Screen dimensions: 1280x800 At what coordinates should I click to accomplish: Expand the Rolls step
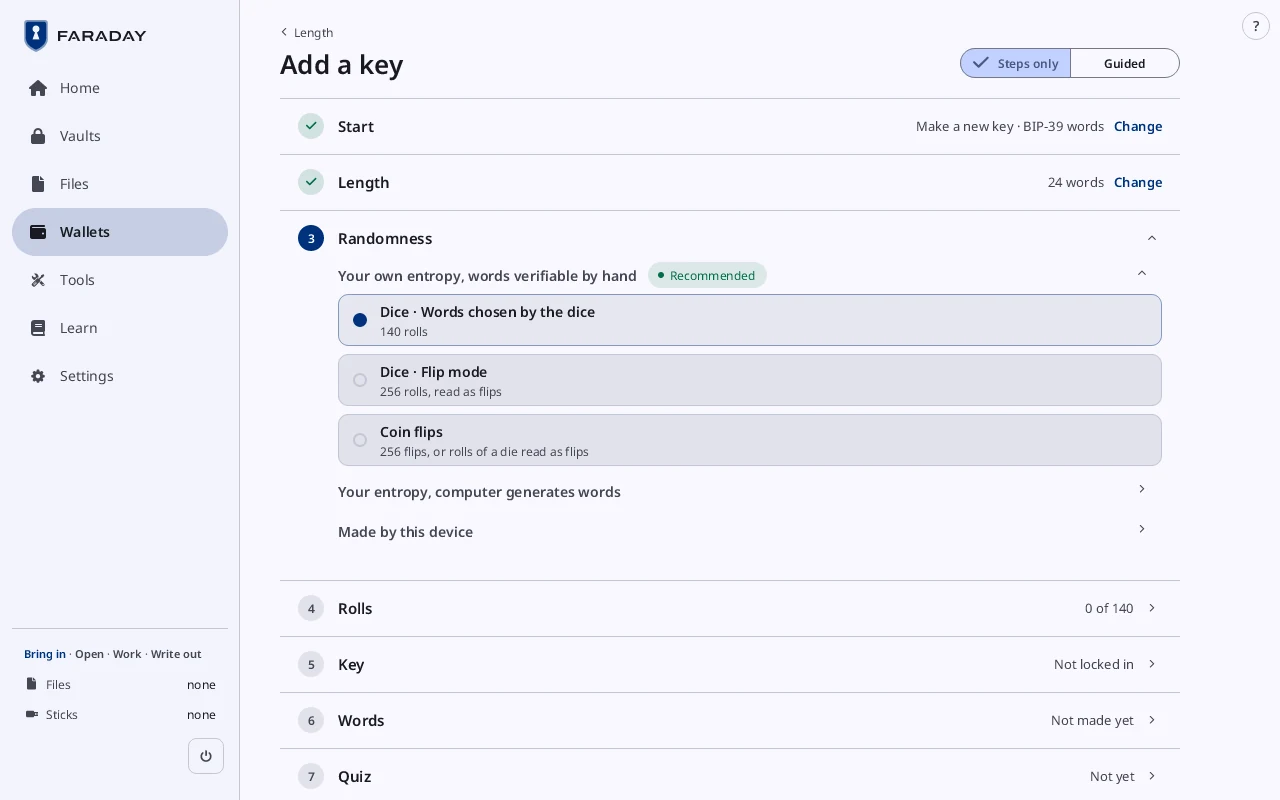(730, 608)
